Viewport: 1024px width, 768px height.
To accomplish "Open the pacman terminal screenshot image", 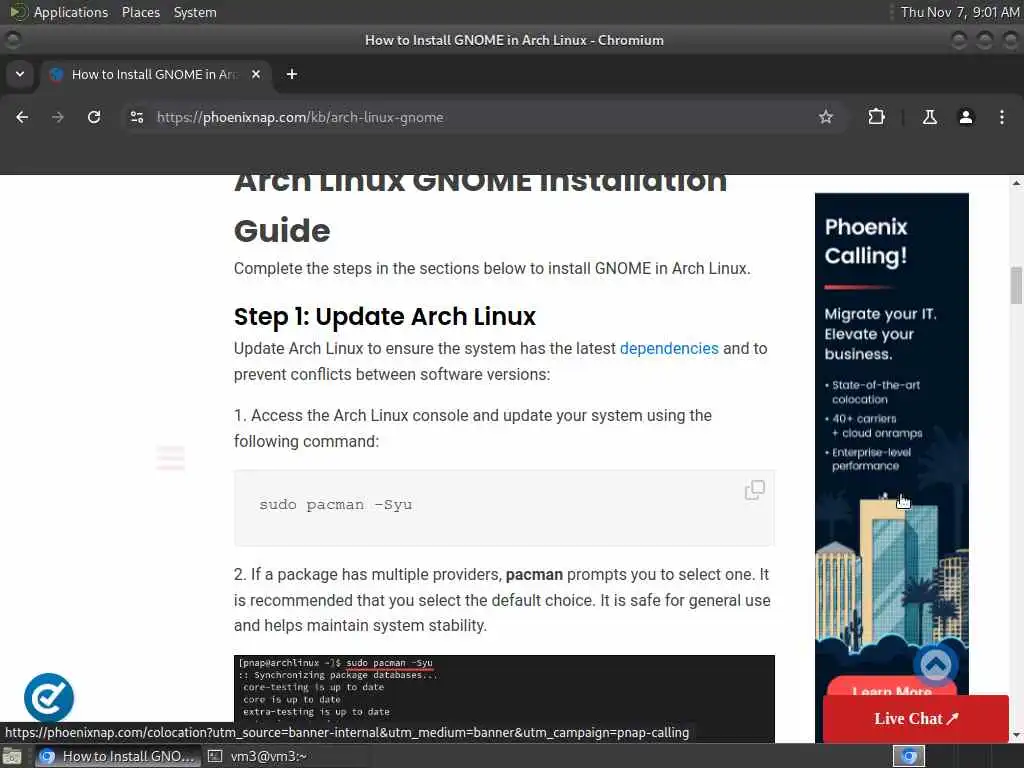I will [504, 698].
